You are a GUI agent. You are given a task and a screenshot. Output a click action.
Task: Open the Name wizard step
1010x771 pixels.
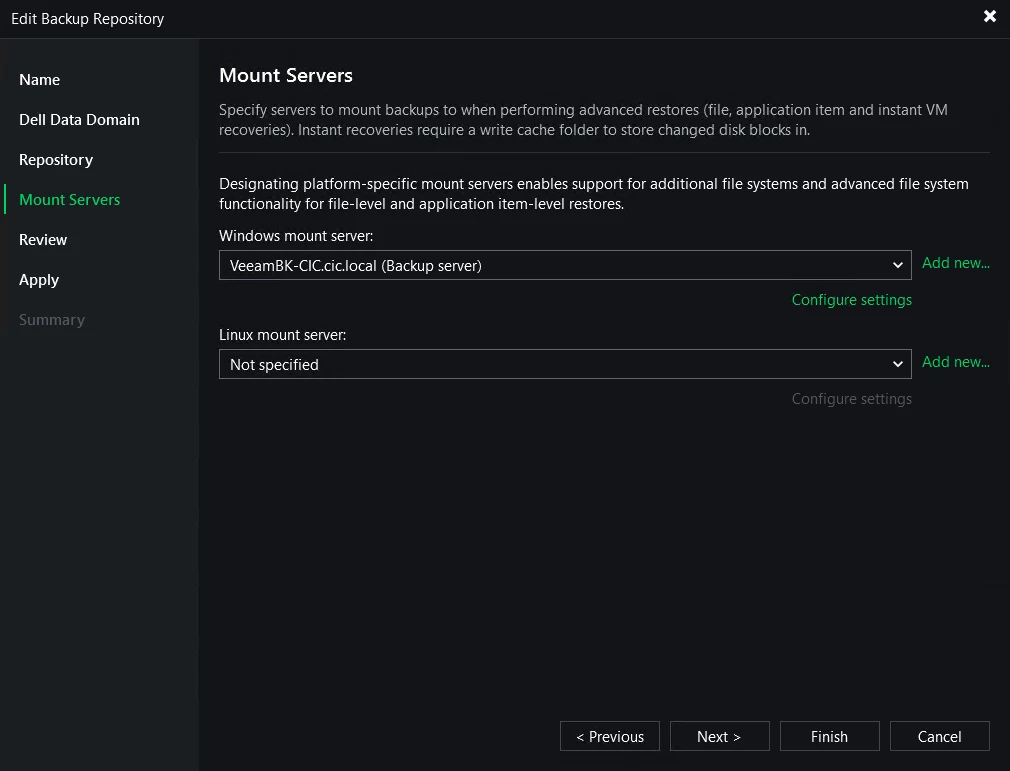pos(40,80)
